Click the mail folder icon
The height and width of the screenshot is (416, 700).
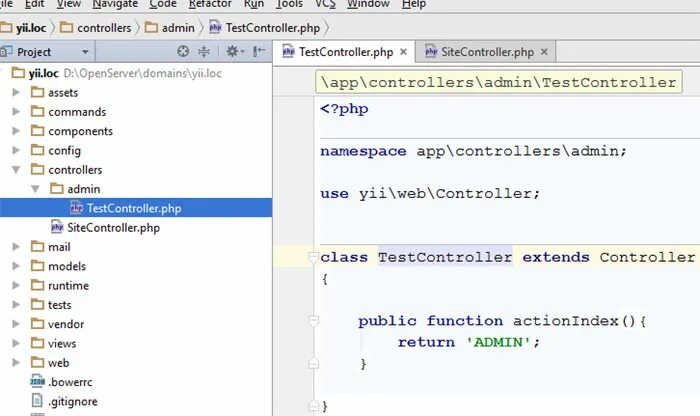point(38,246)
